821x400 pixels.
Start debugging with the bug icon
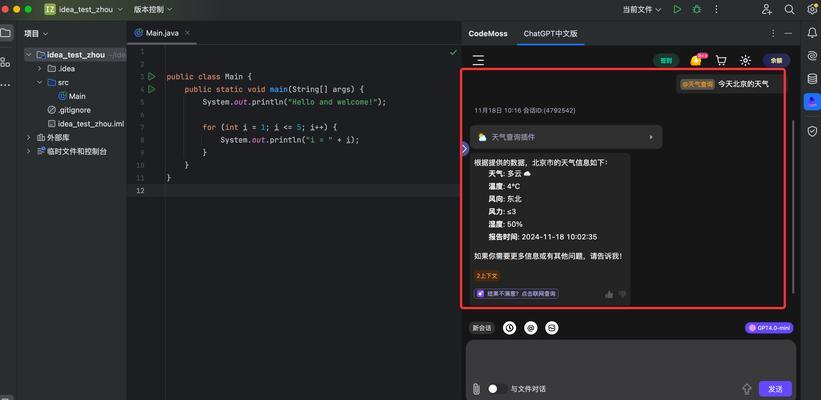[x=697, y=9]
